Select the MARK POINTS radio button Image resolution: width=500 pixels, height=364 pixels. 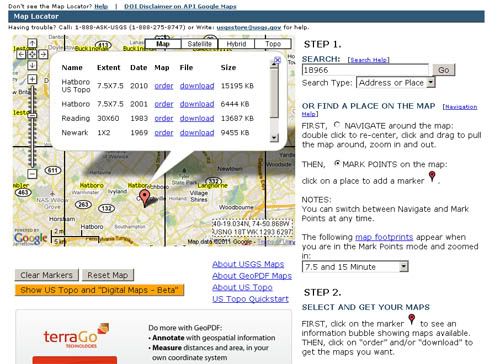coord(337,163)
